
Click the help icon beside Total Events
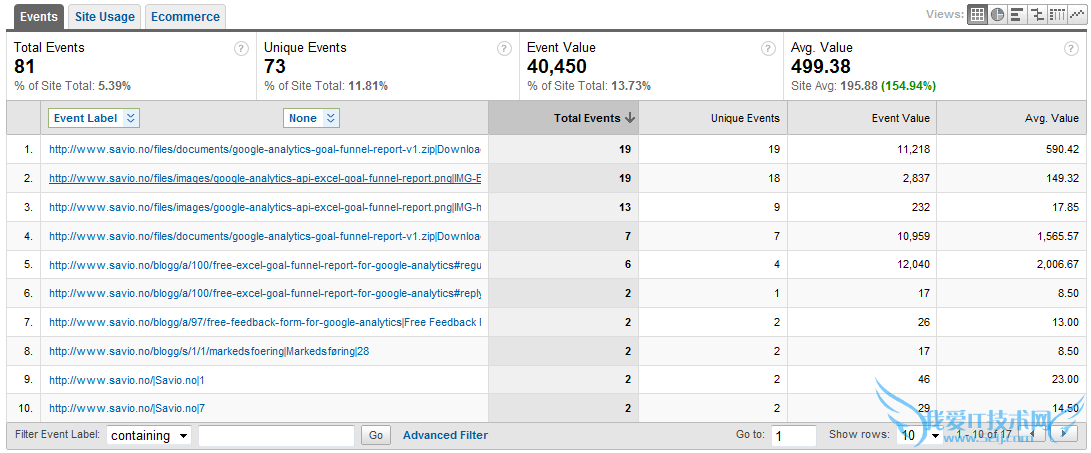tap(241, 48)
